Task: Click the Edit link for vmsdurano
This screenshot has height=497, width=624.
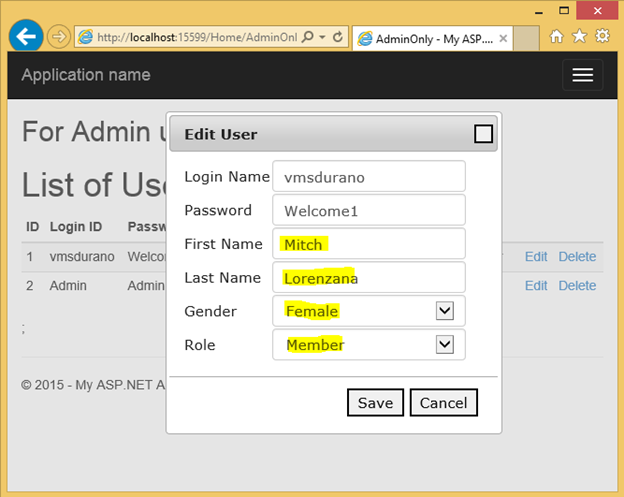Action: [536, 257]
